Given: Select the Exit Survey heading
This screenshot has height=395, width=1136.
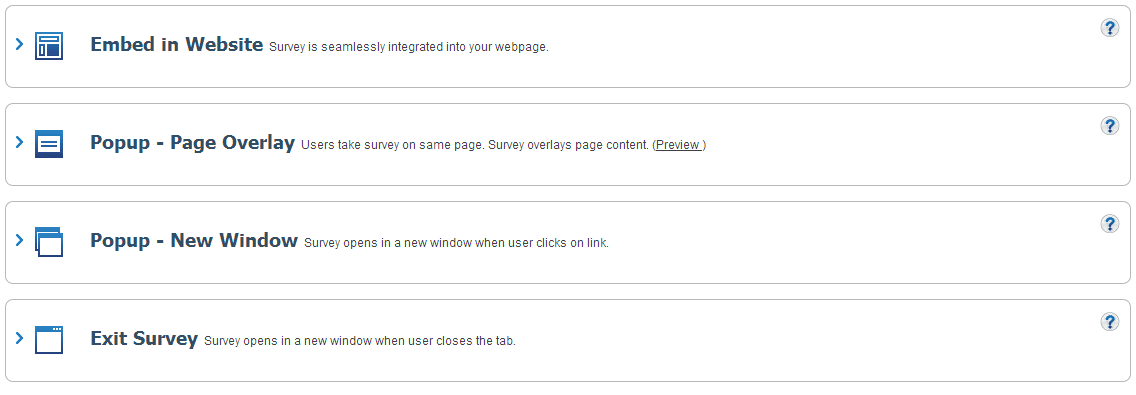Looking at the screenshot, I should click(x=143, y=338).
